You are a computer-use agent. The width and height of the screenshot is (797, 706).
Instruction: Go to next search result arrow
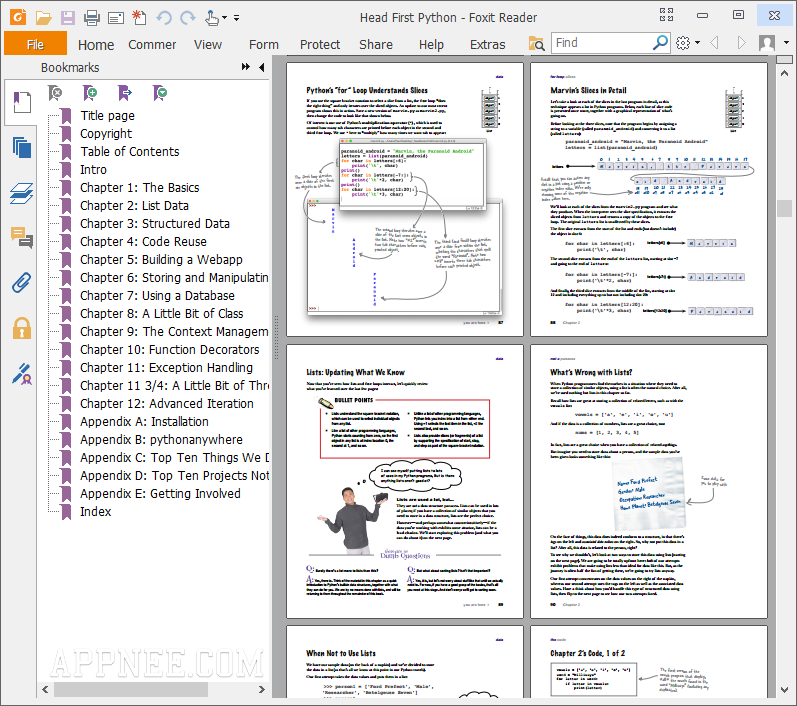click(742, 43)
